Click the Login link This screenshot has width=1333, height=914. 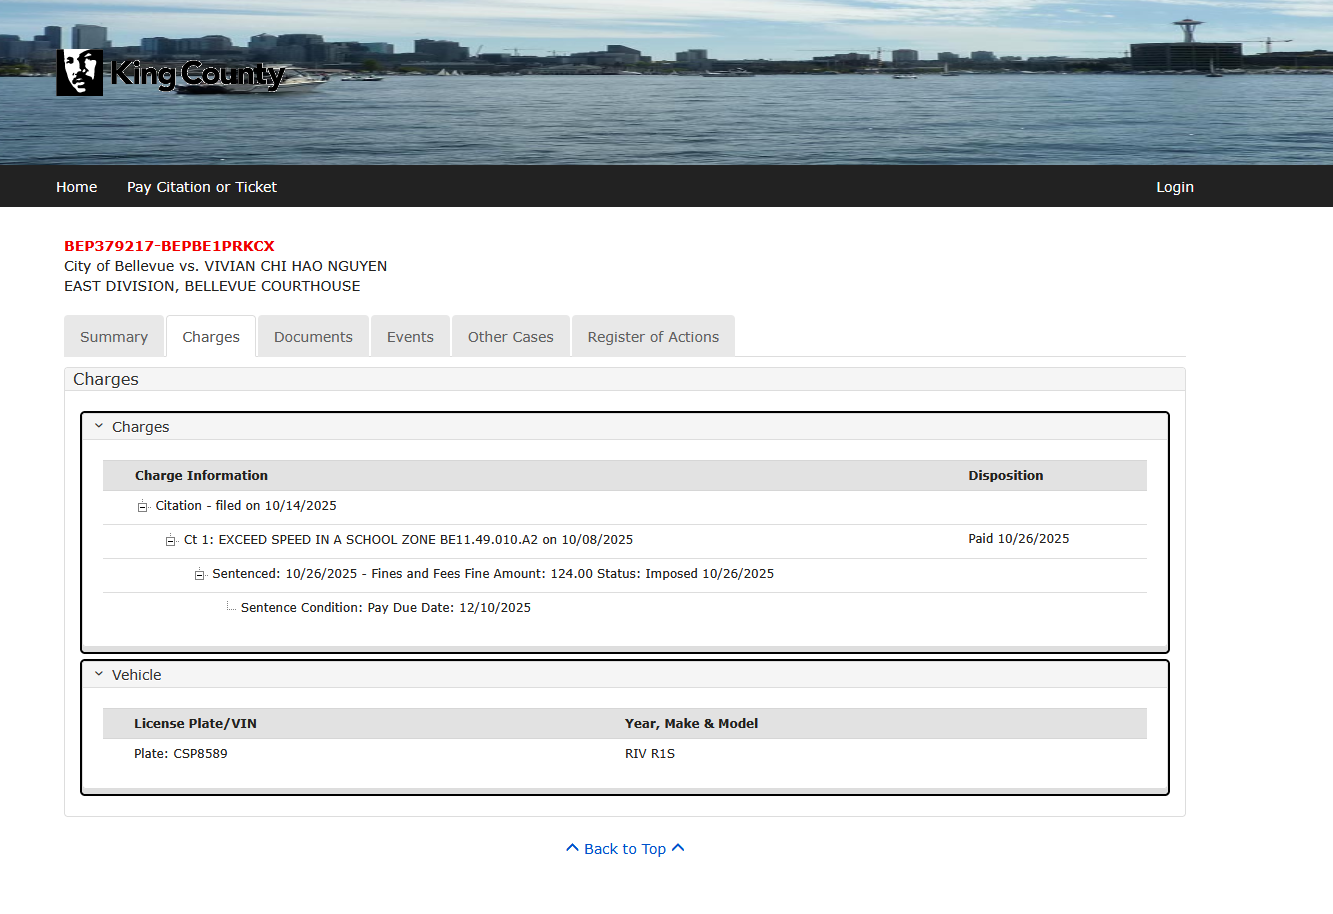1174,187
